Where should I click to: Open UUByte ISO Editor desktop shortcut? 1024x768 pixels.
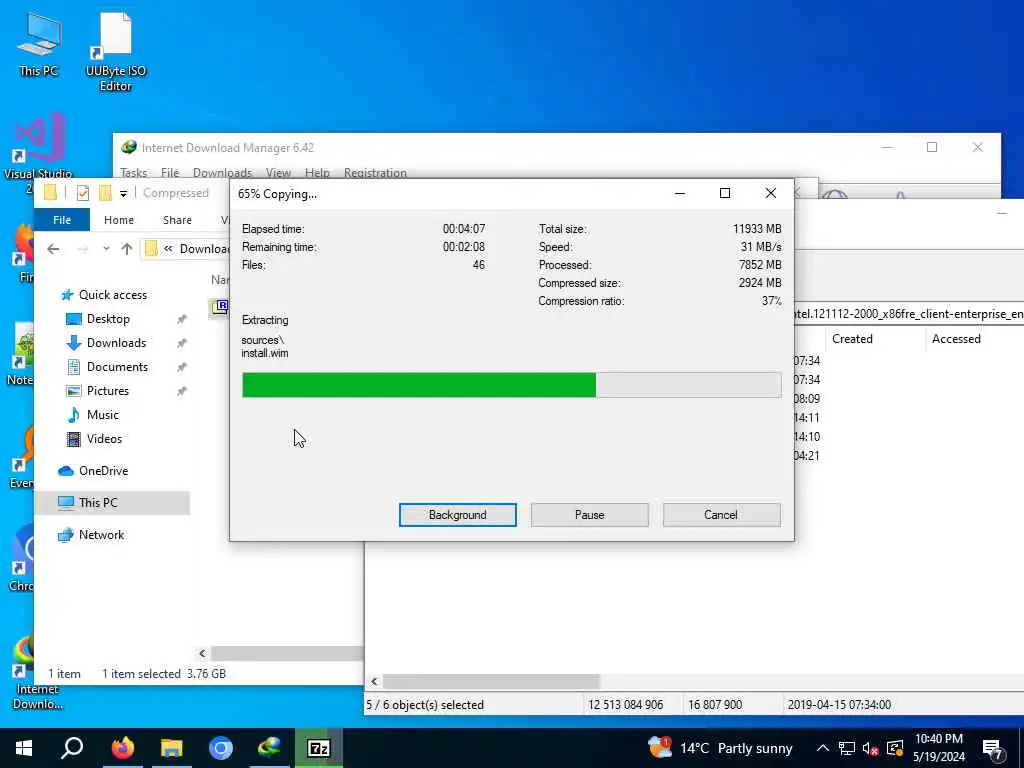click(116, 52)
